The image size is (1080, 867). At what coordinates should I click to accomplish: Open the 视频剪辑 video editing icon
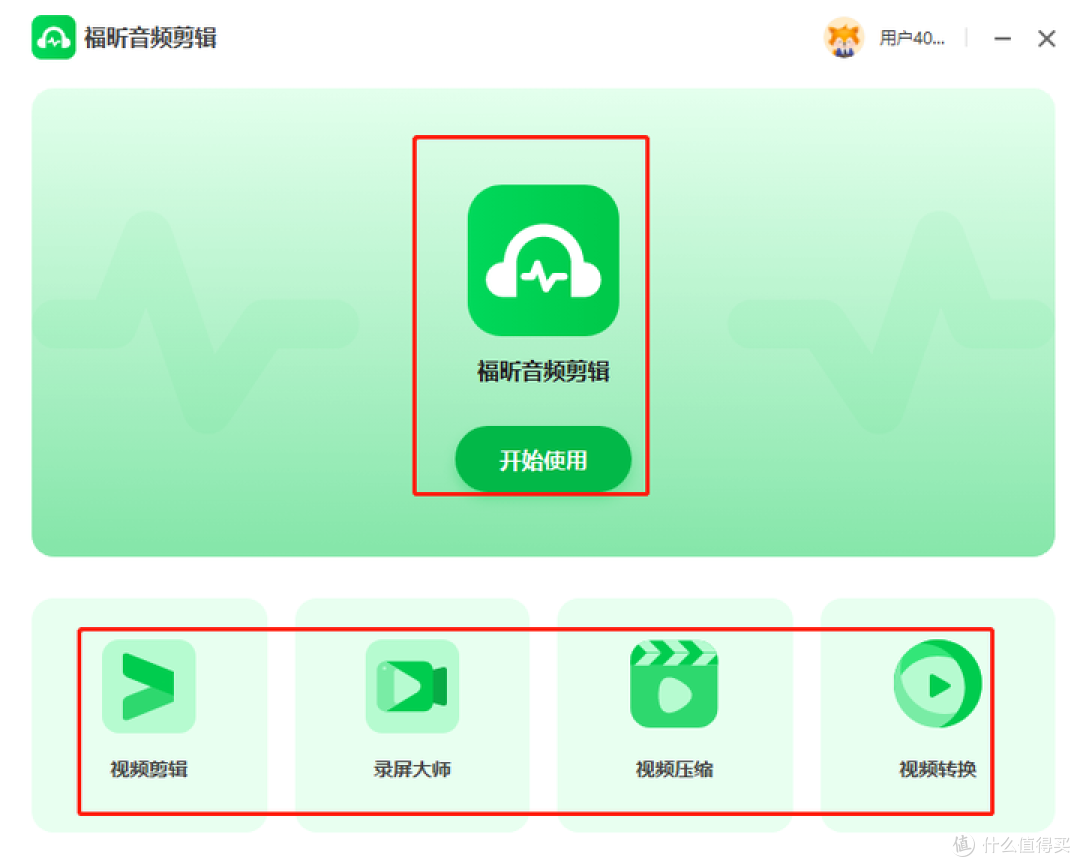[149, 686]
